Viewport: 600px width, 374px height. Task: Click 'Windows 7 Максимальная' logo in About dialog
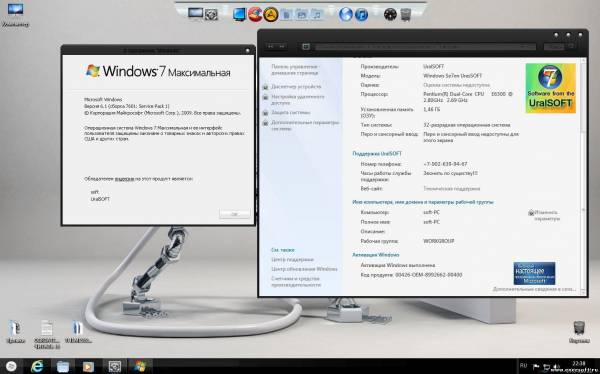pyautogui.click(x=158, y=71)
